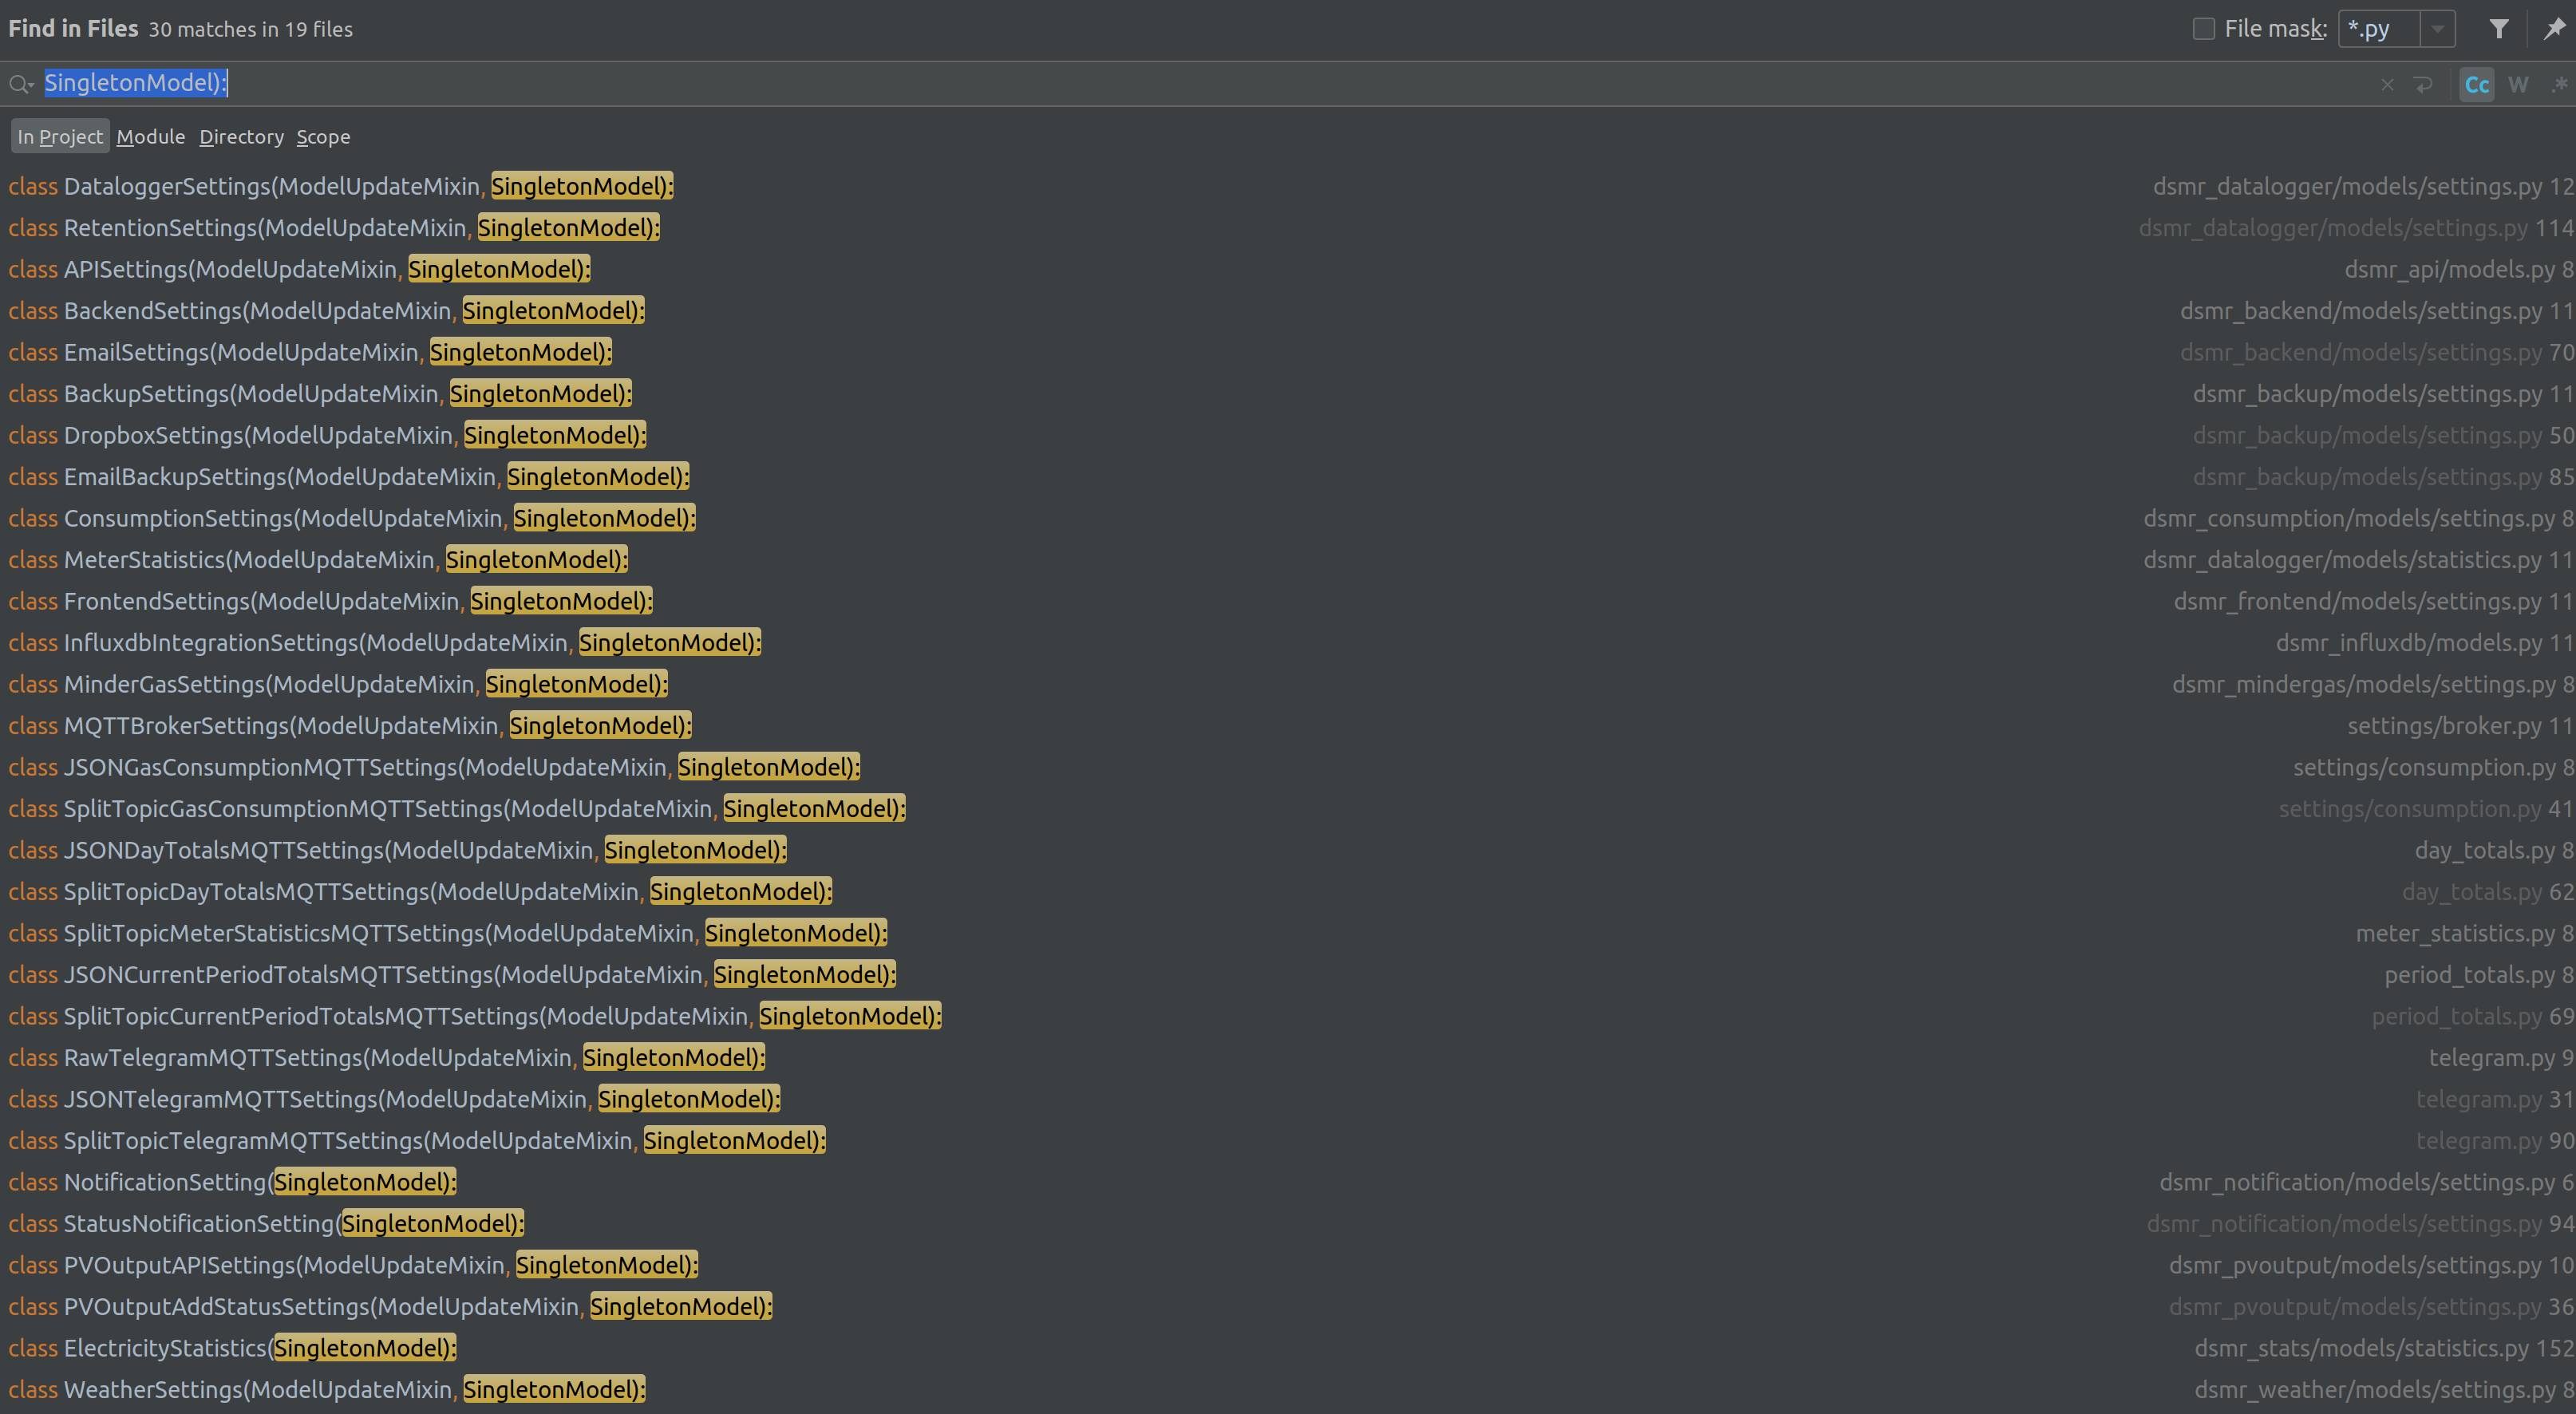Select the In Project scope

[60, 136]
